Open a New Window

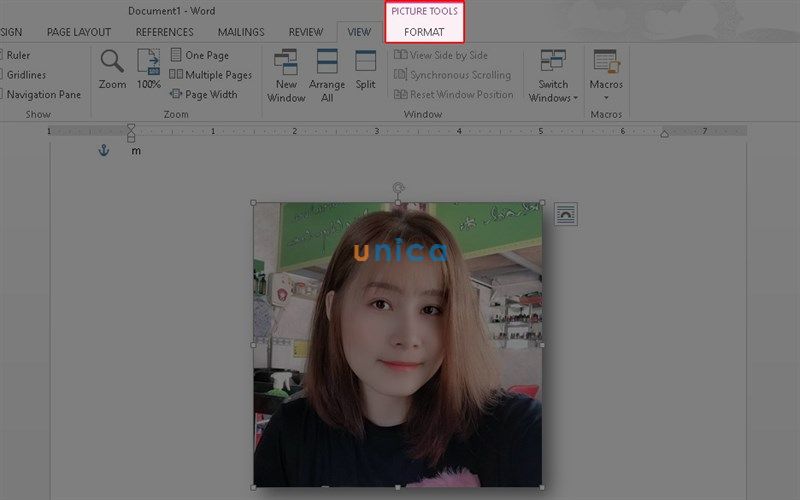(x=286, y=76)
